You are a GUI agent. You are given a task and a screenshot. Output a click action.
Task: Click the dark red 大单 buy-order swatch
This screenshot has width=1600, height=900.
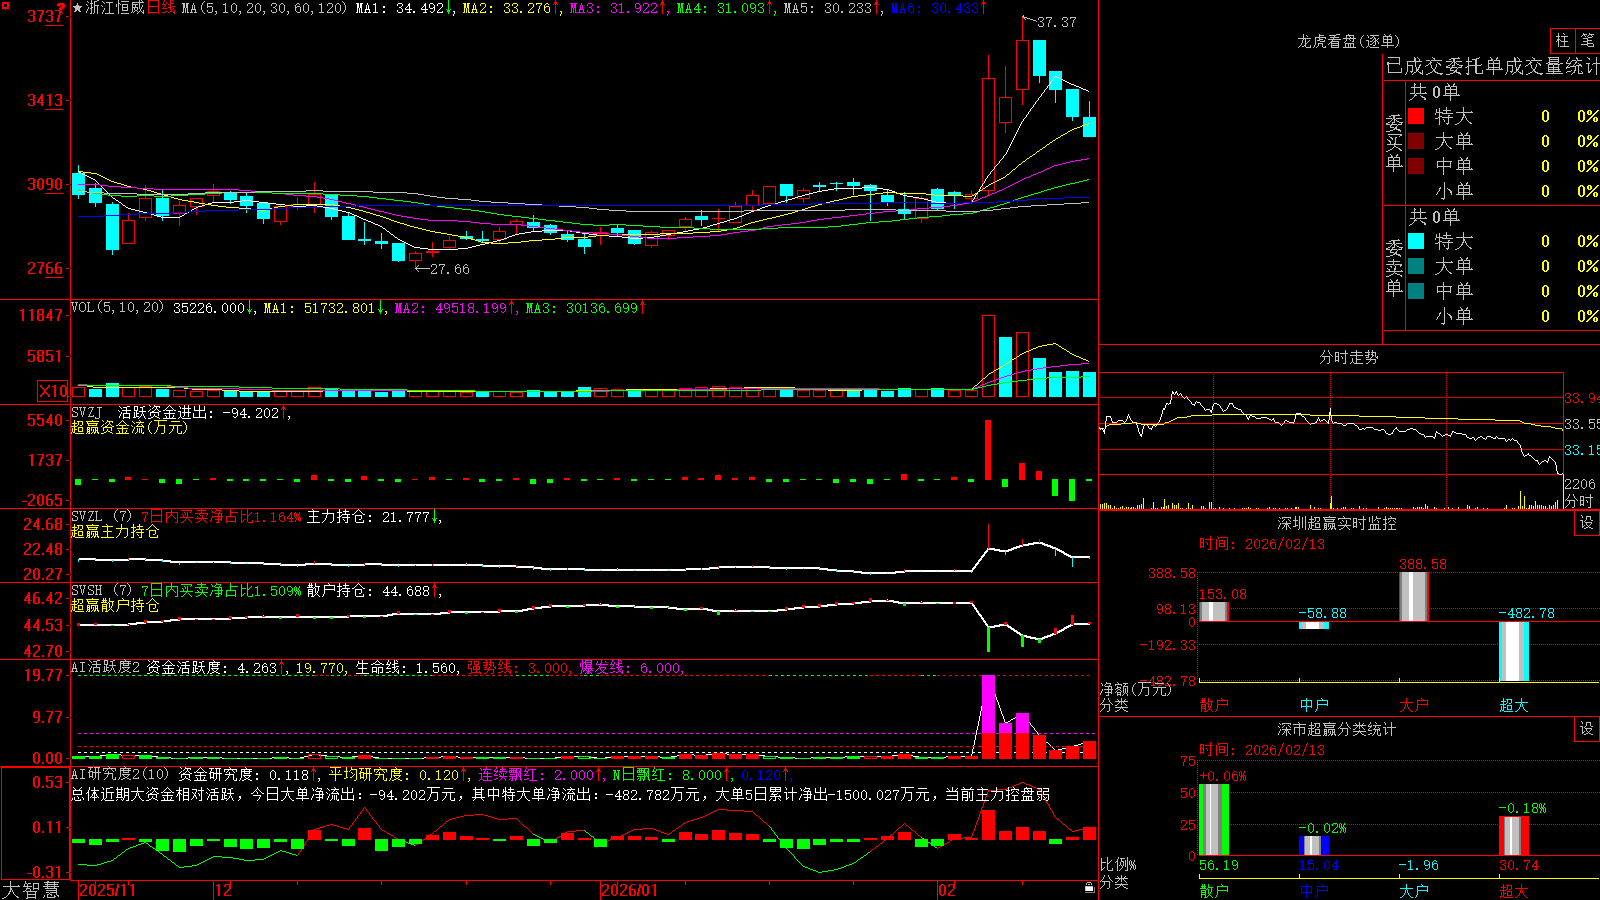1416,141
